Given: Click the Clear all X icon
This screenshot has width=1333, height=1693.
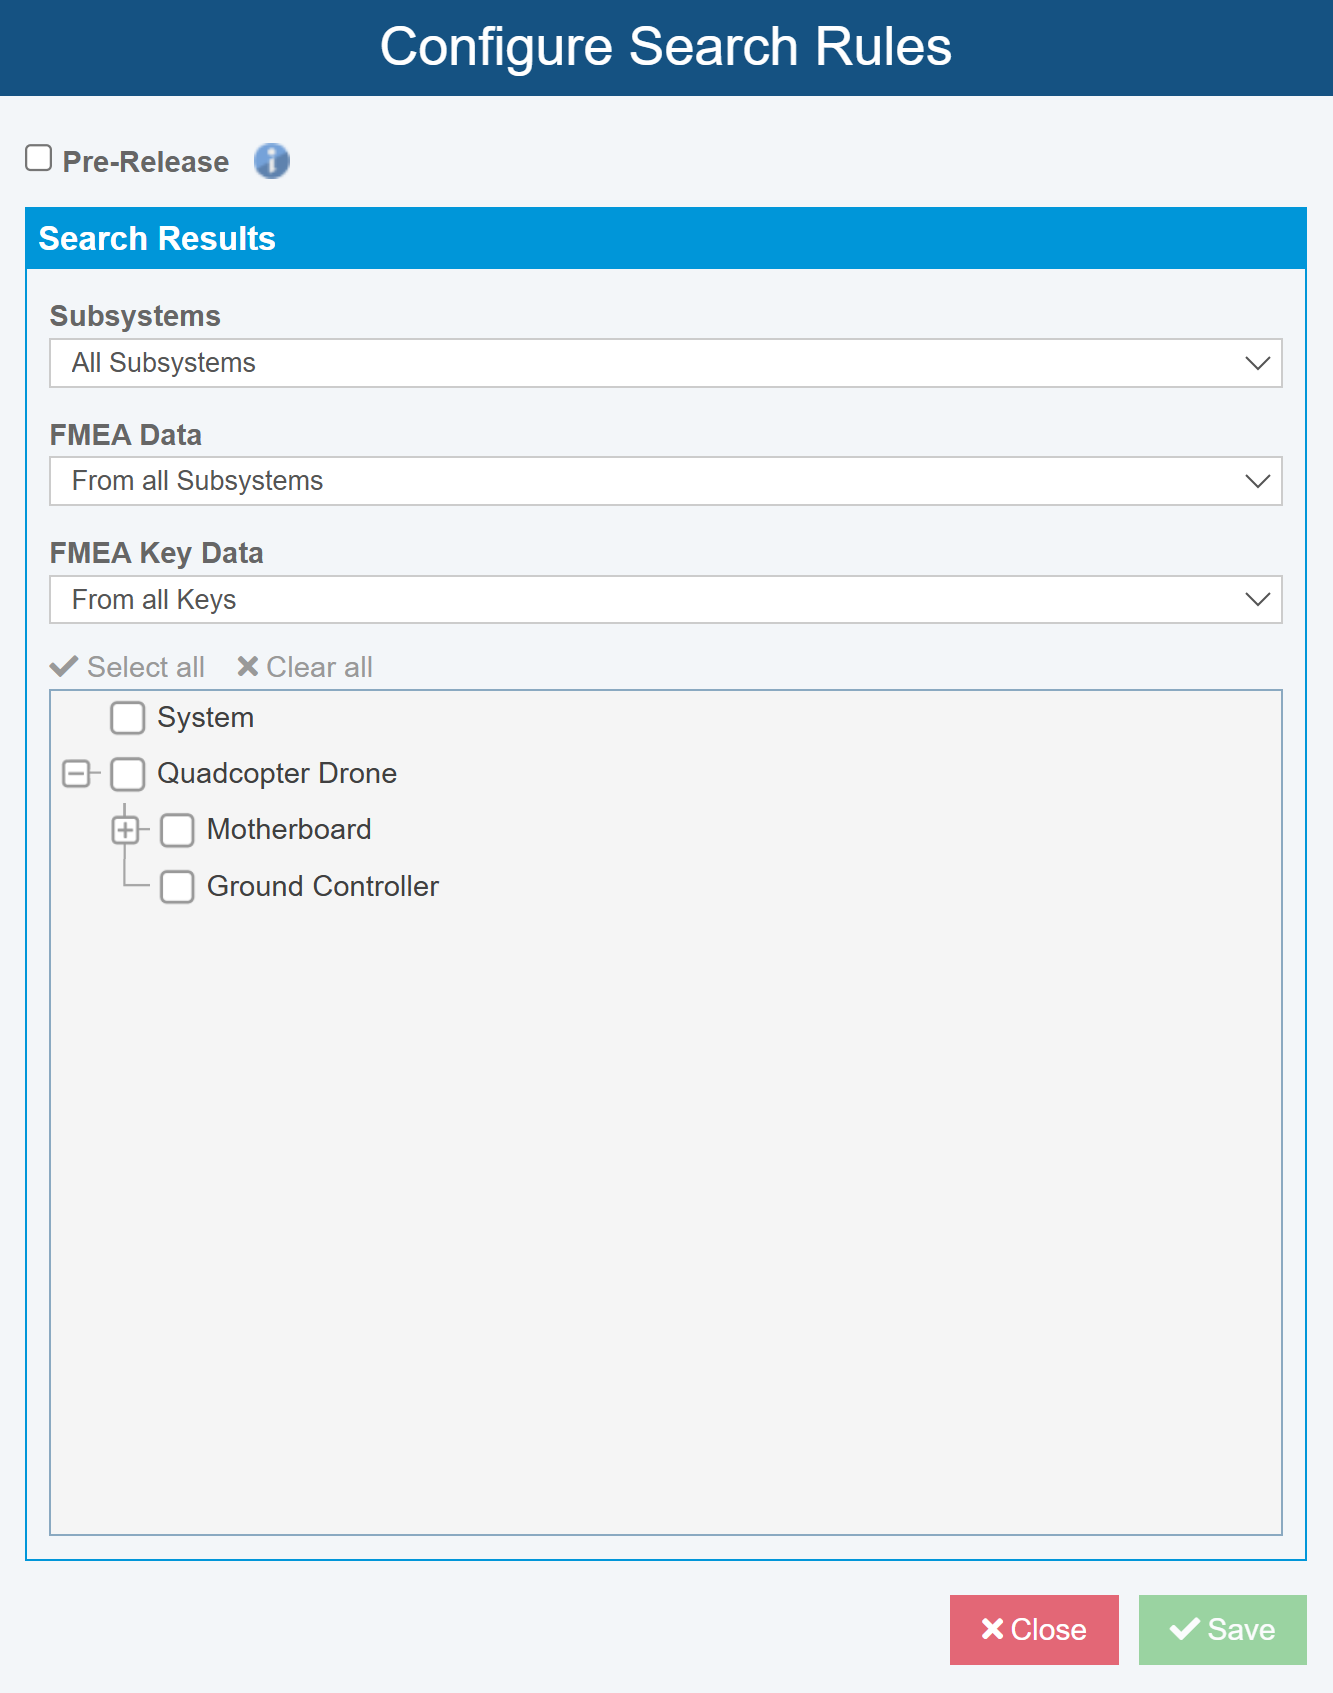Looking at the screenshot, I should (248, 667).
